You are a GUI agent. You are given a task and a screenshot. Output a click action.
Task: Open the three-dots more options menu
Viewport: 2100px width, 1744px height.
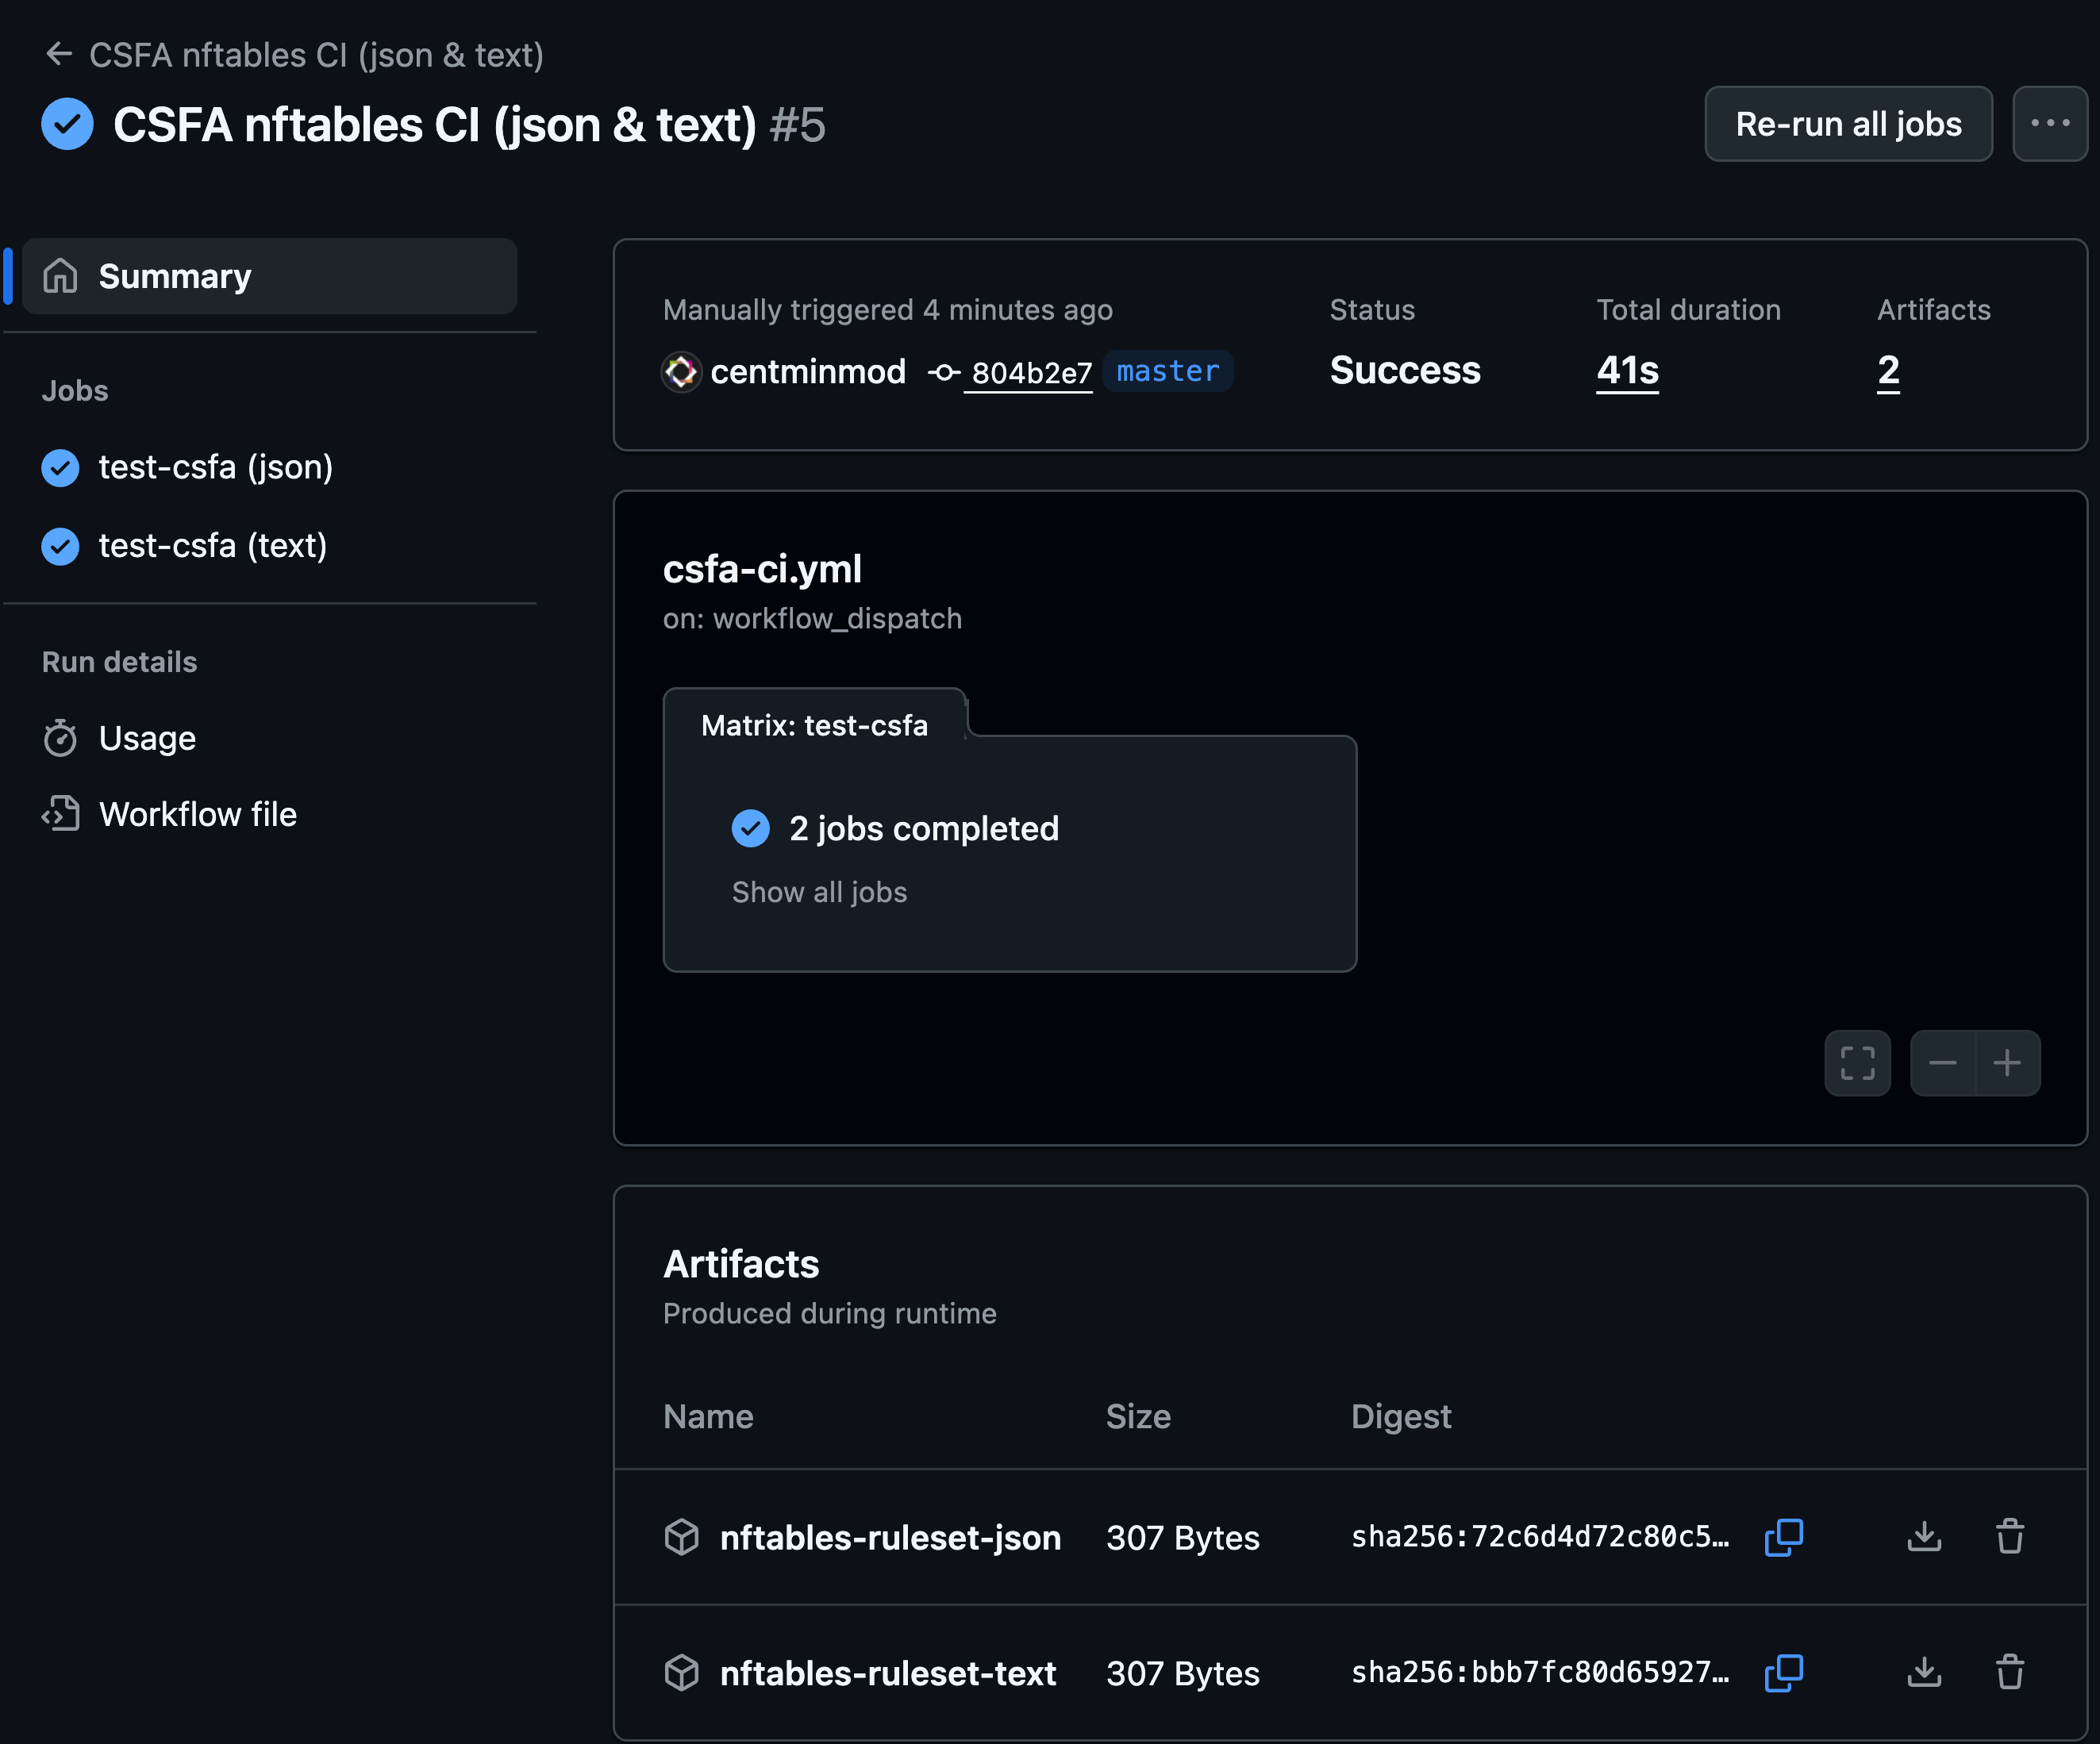[x=2049, y=124]
